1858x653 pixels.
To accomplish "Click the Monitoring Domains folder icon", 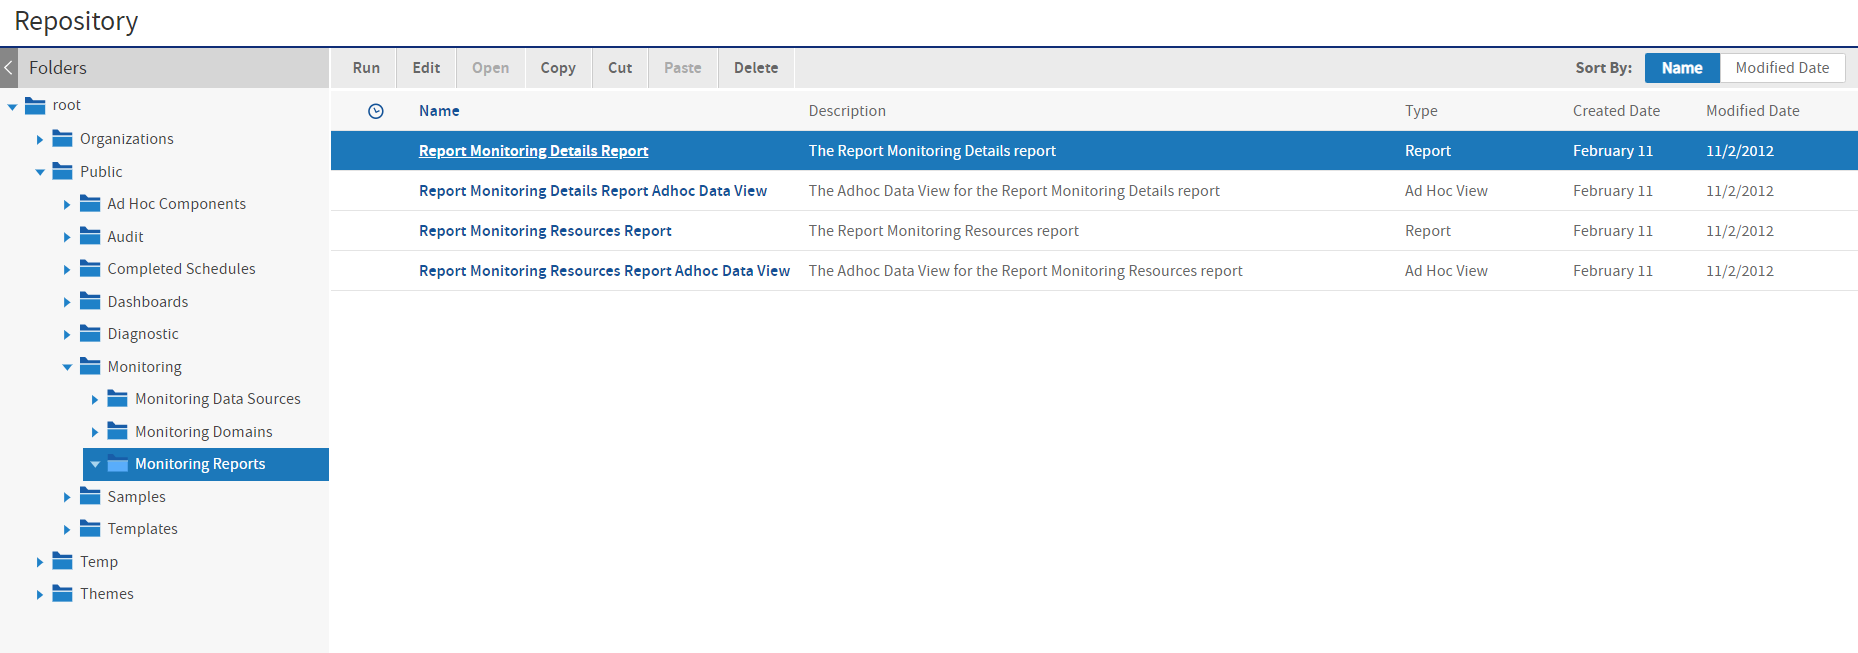I will pos(118,431).
